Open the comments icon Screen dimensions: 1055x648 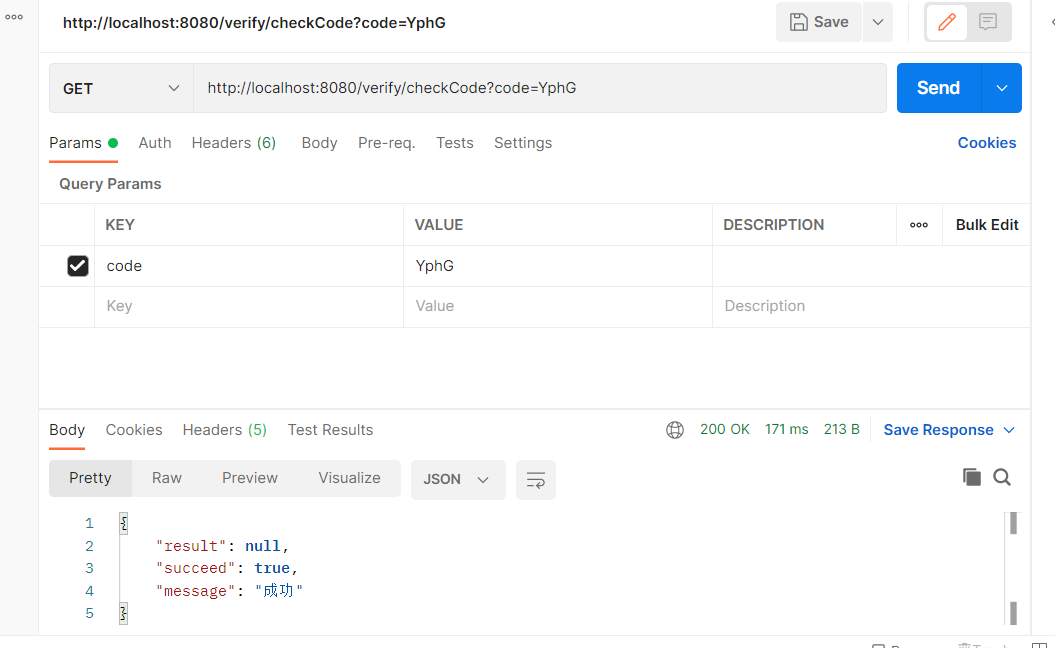click(988, 22)
